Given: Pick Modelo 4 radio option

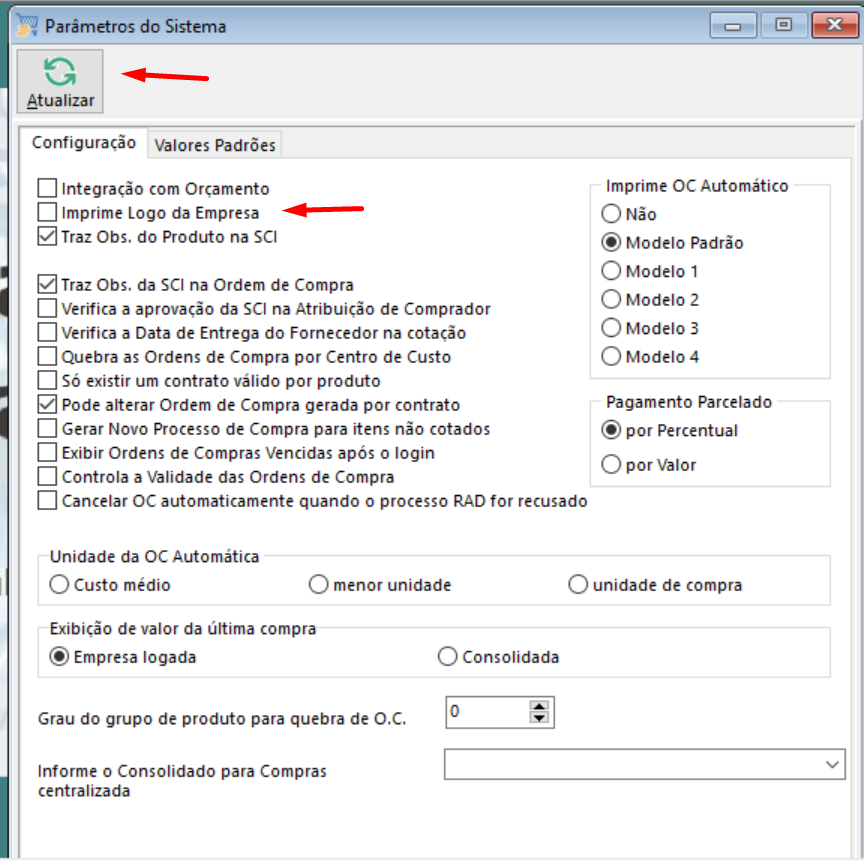Looking at the screenshot, I should pyautogui.click(x=611, y=357).
